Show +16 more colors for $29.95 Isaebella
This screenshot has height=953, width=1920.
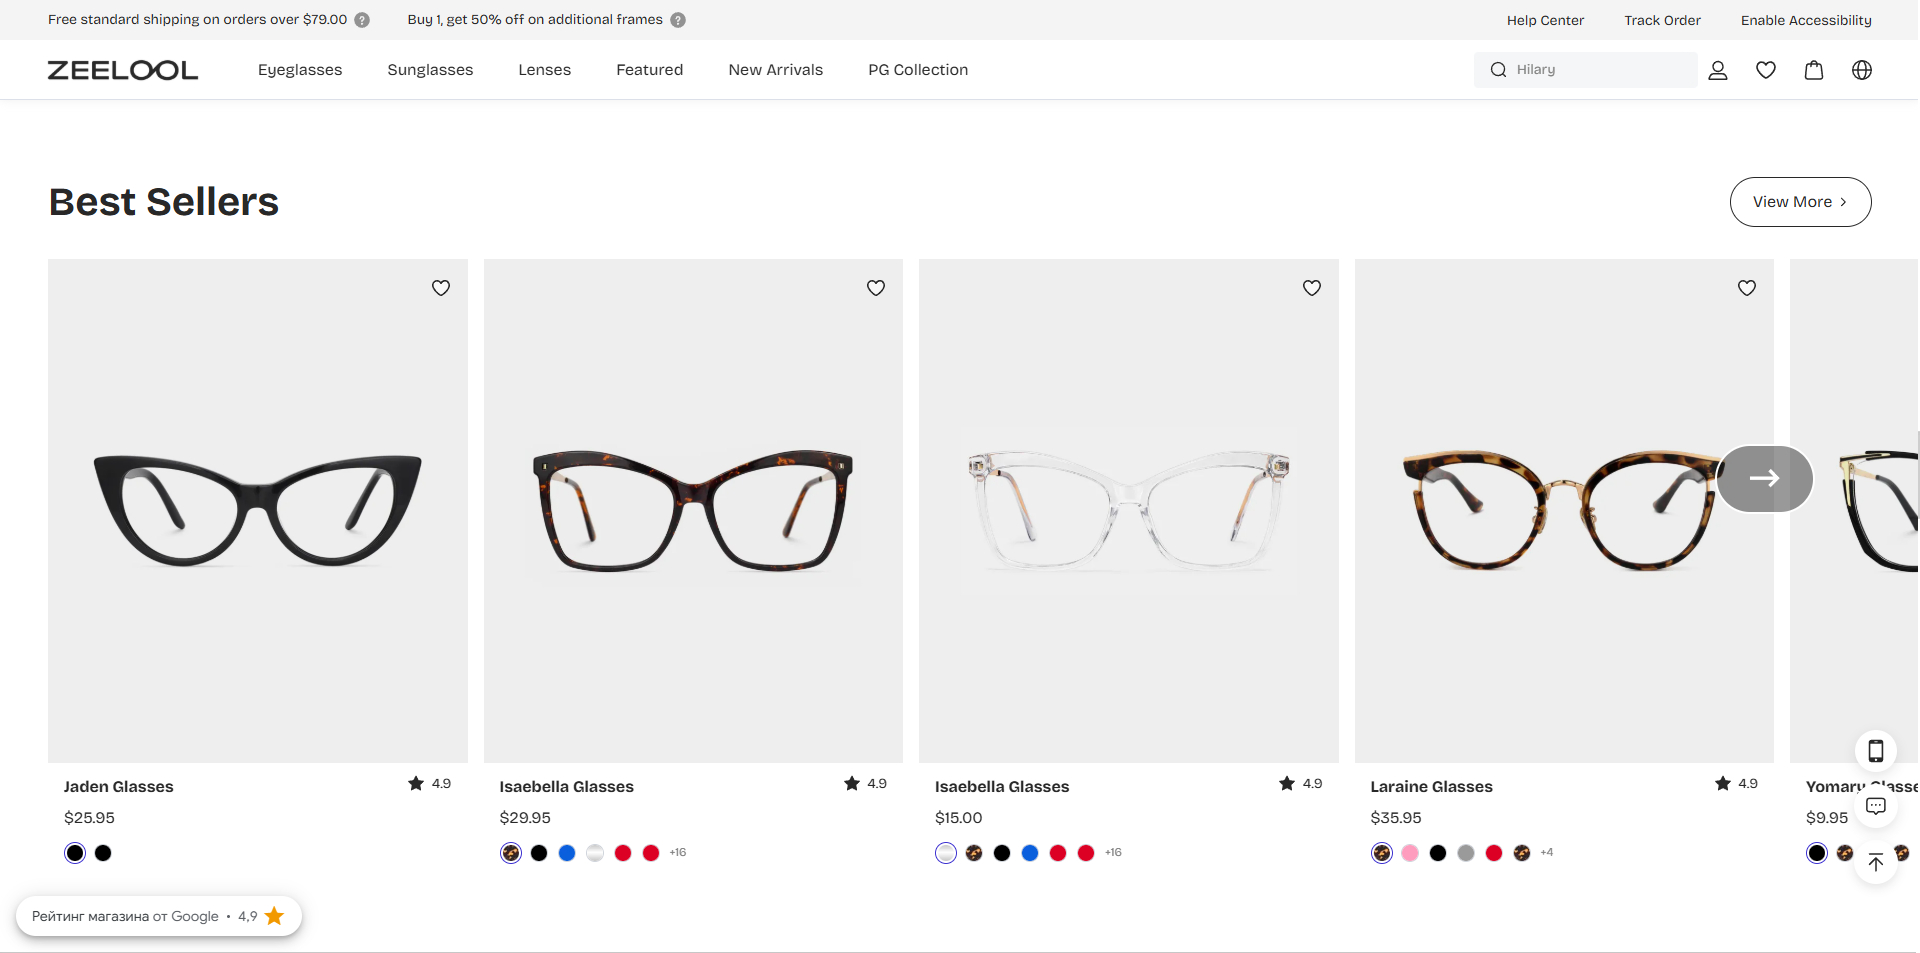coord(678,853)
